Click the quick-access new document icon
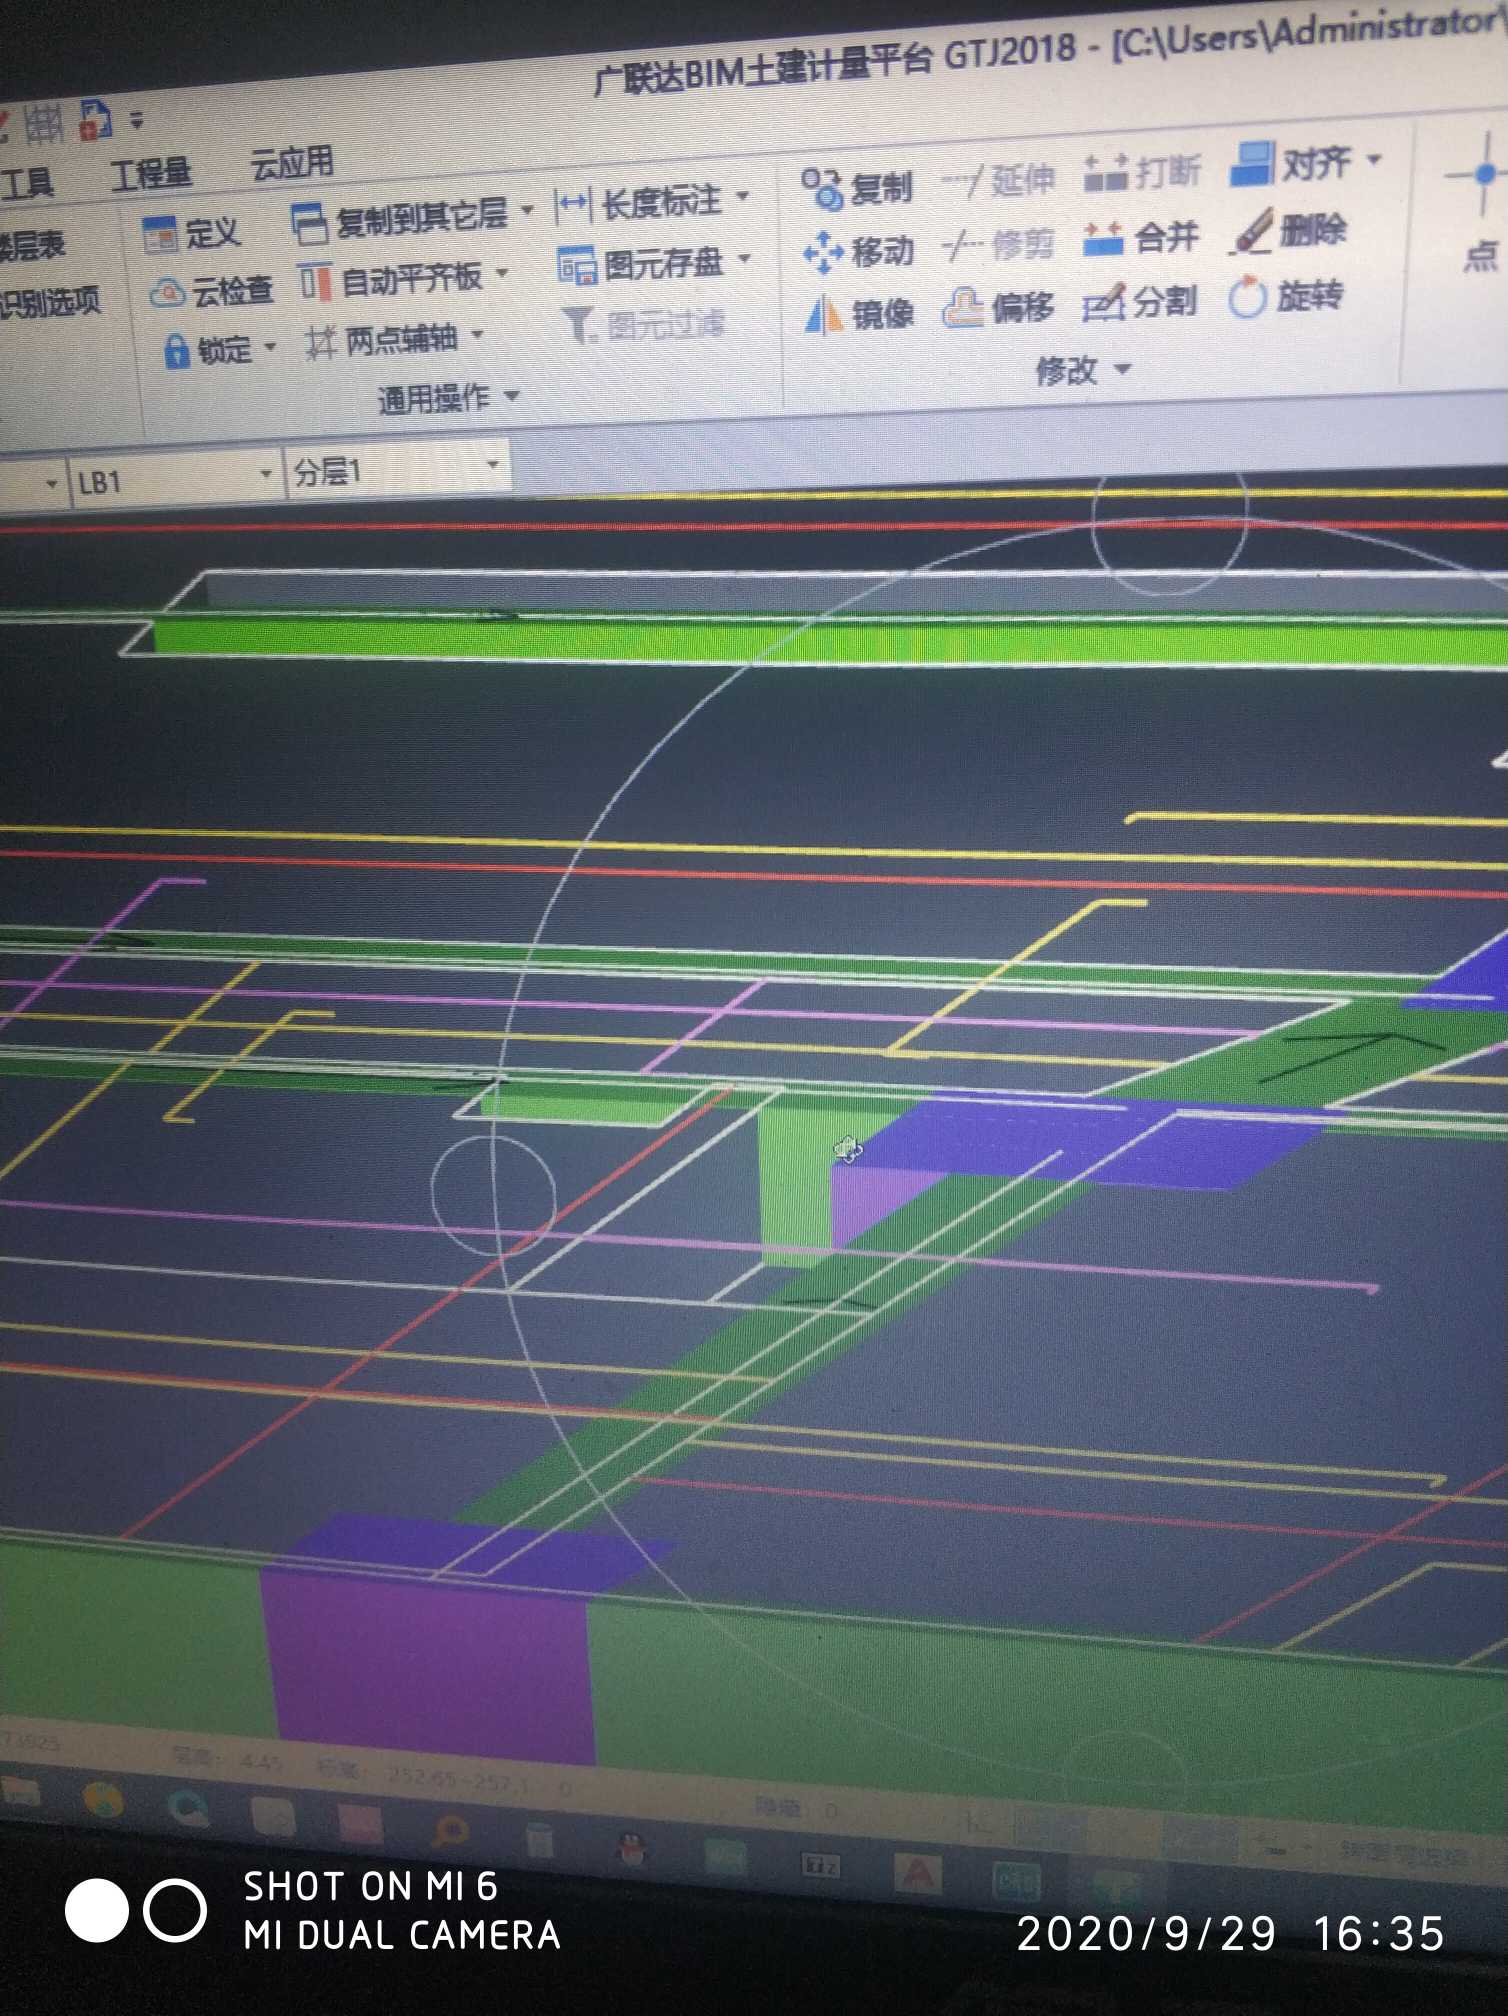The width and height of the screenshot is (1508, 2016). [x=93, y=120]
